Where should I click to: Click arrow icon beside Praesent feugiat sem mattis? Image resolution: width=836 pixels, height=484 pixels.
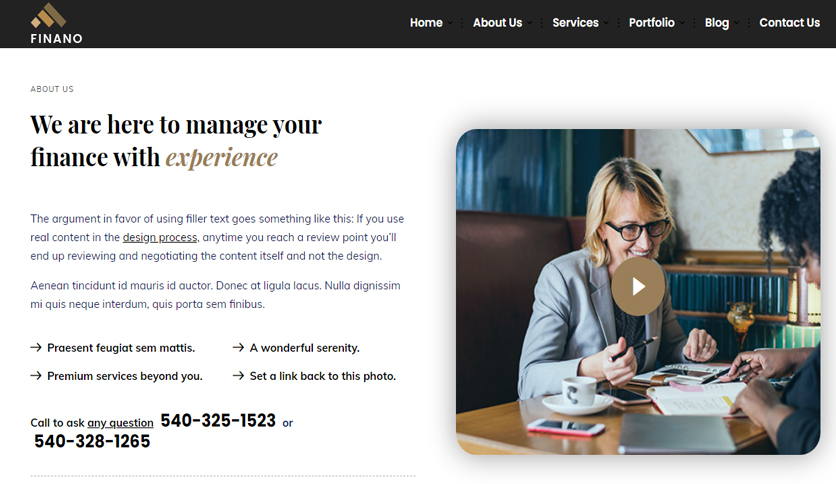tap(36, 348)
